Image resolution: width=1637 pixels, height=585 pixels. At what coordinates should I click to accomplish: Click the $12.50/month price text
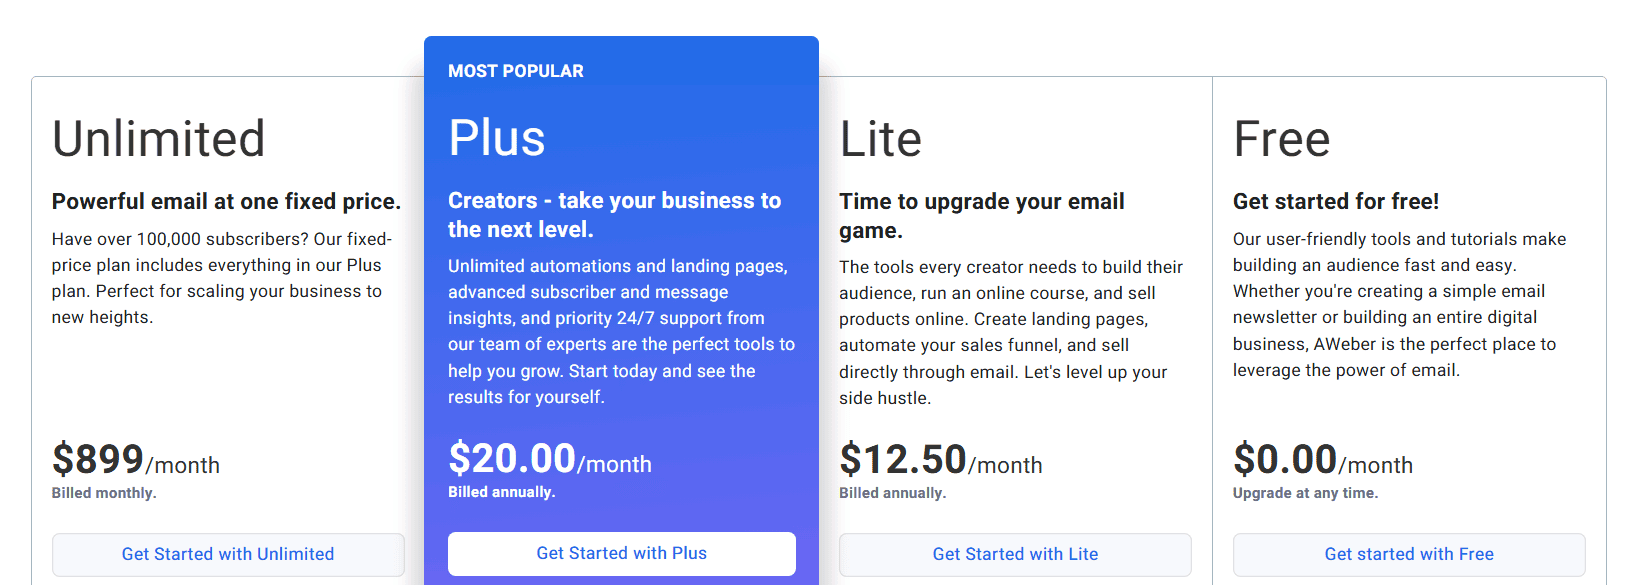pos(941,460)
